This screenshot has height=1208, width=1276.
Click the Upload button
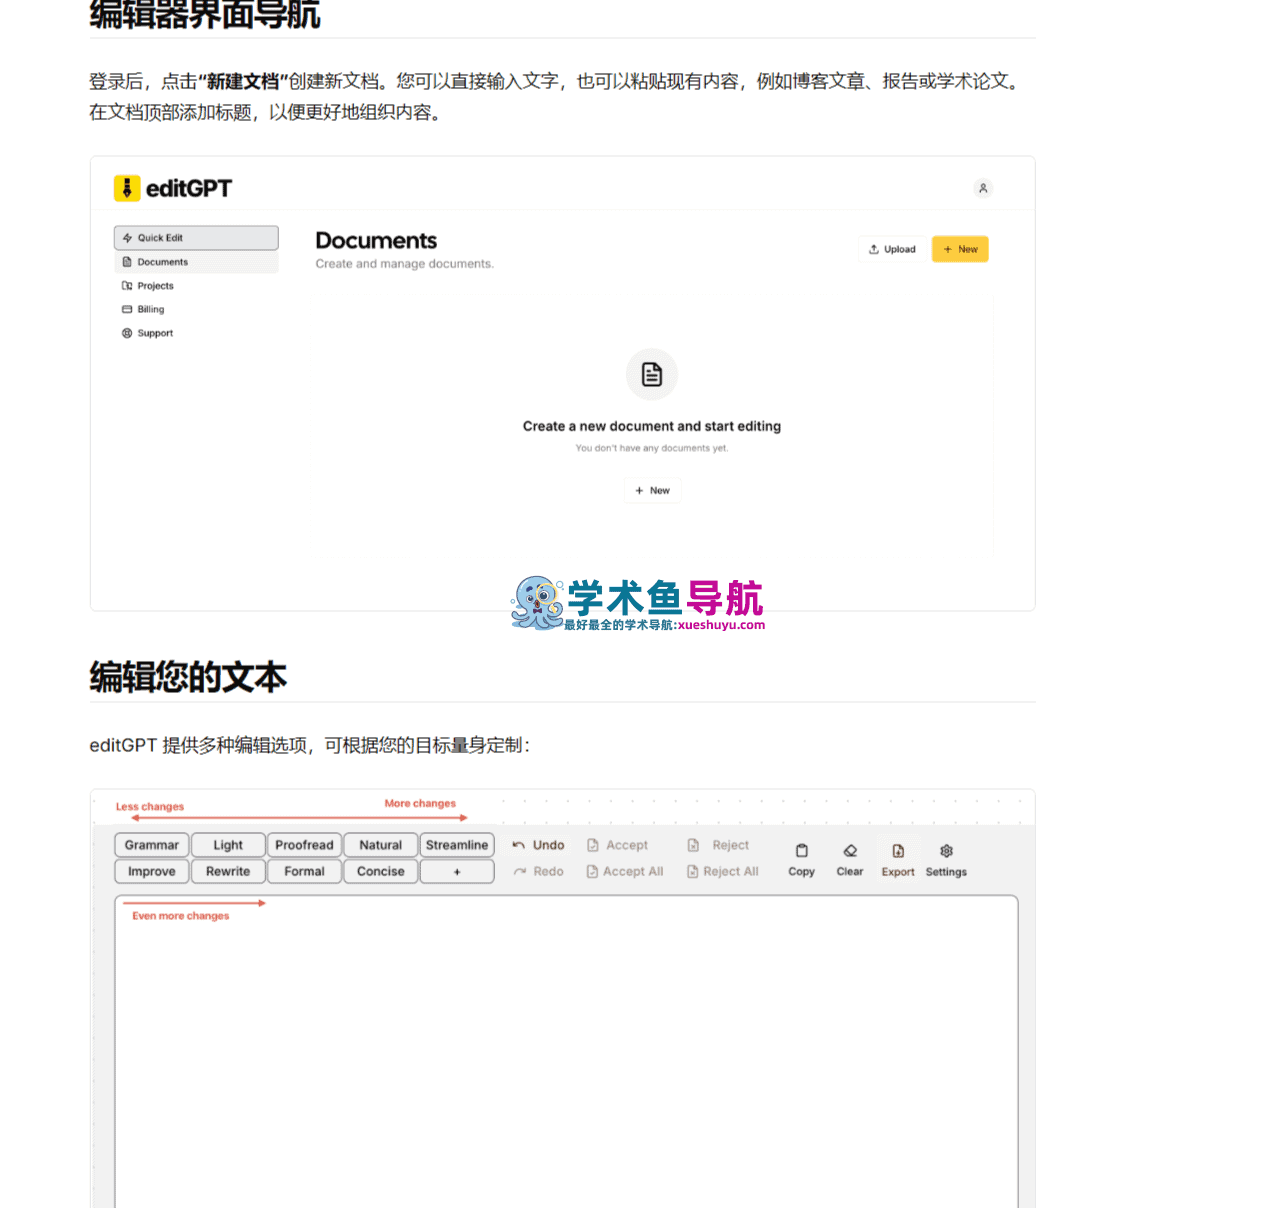(892, 249)
